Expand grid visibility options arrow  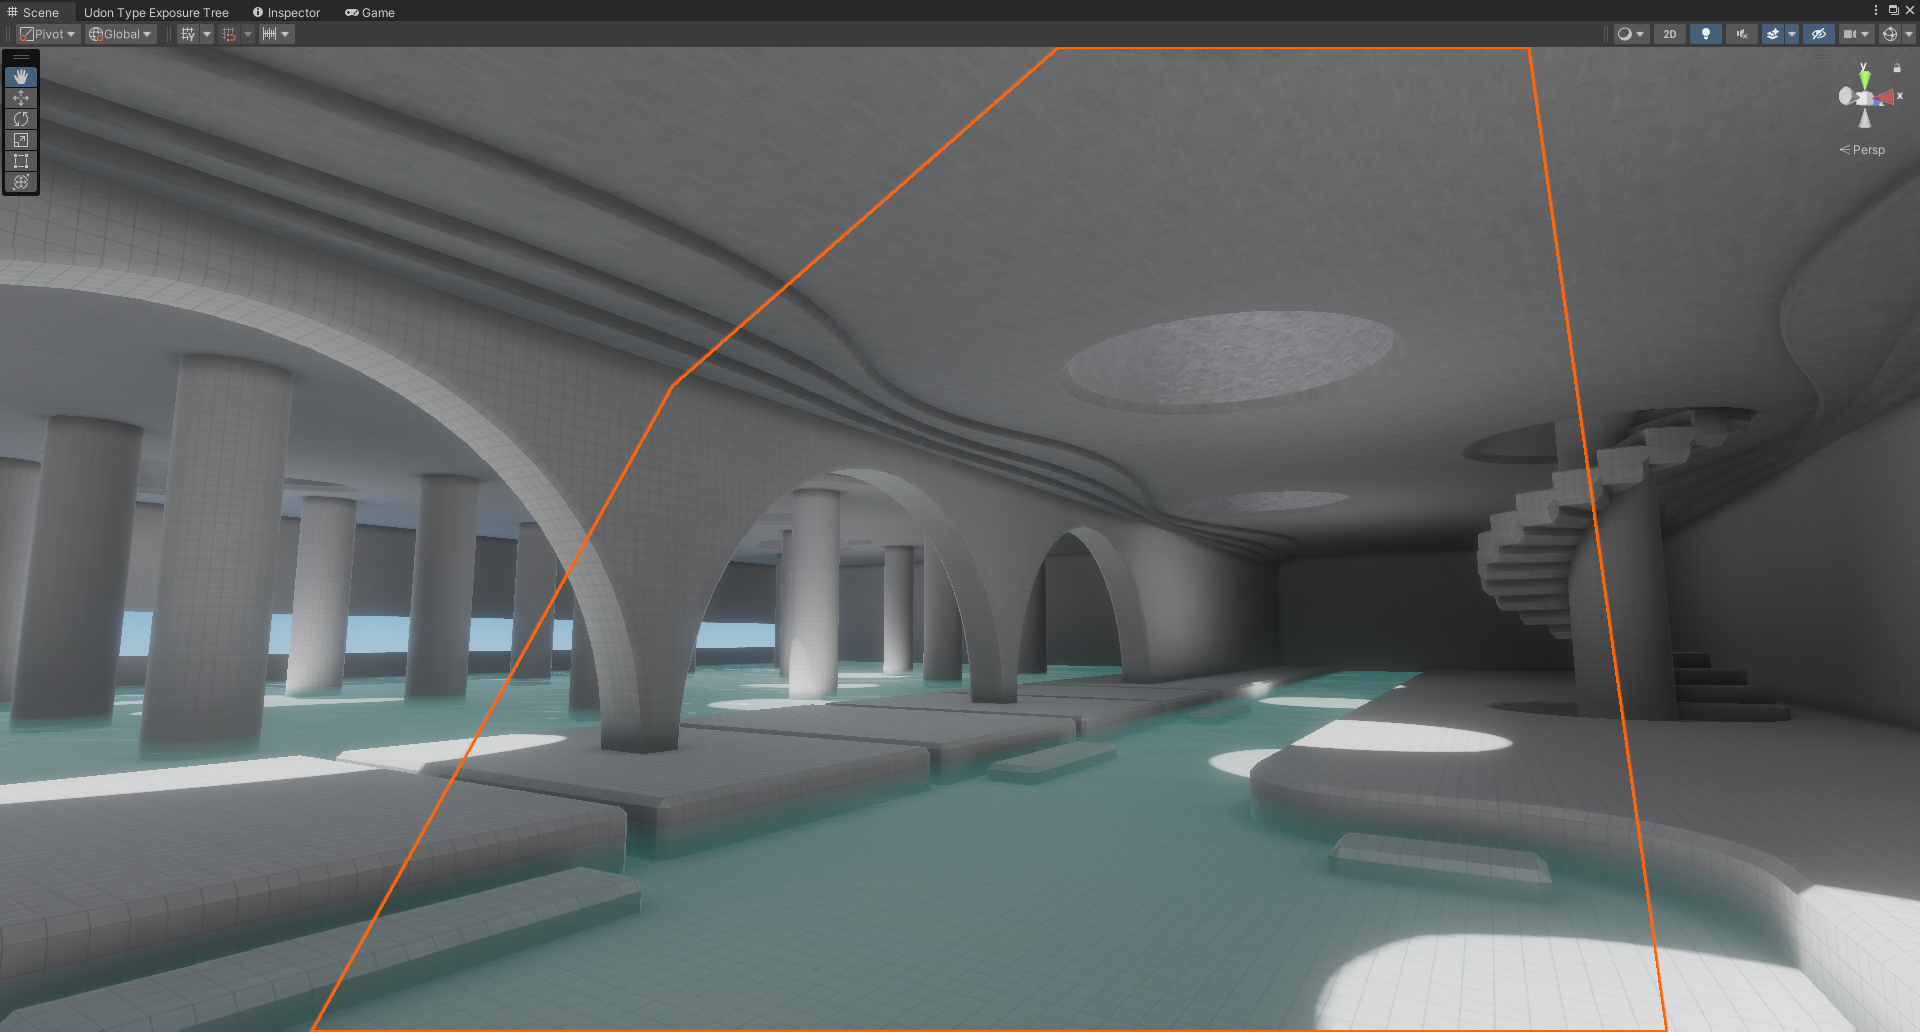pos(207,34)
